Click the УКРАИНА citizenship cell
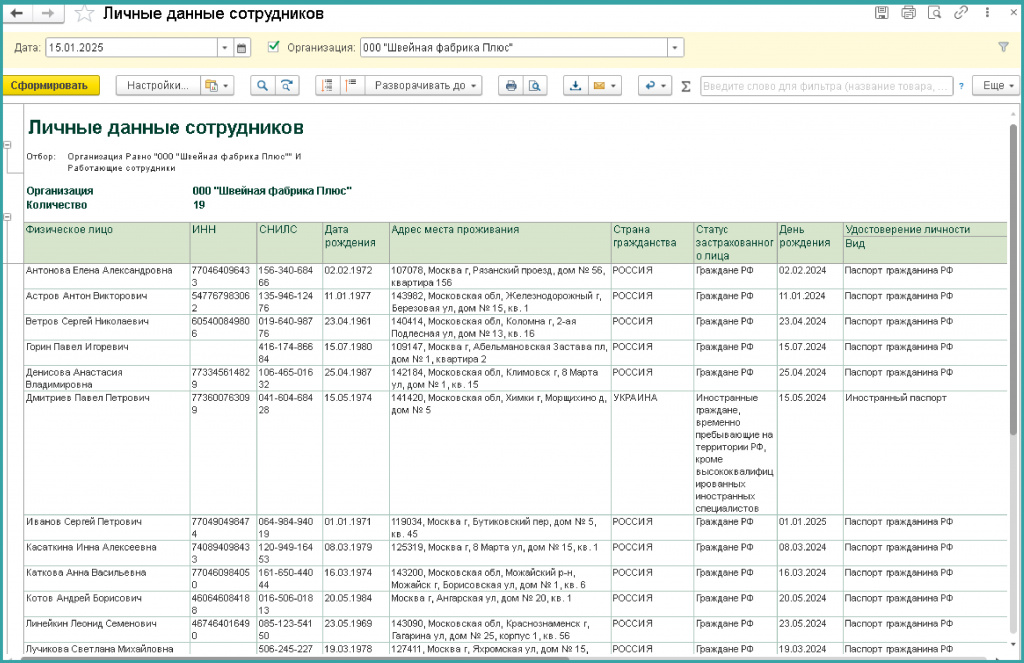 click(x=652, y=453)
